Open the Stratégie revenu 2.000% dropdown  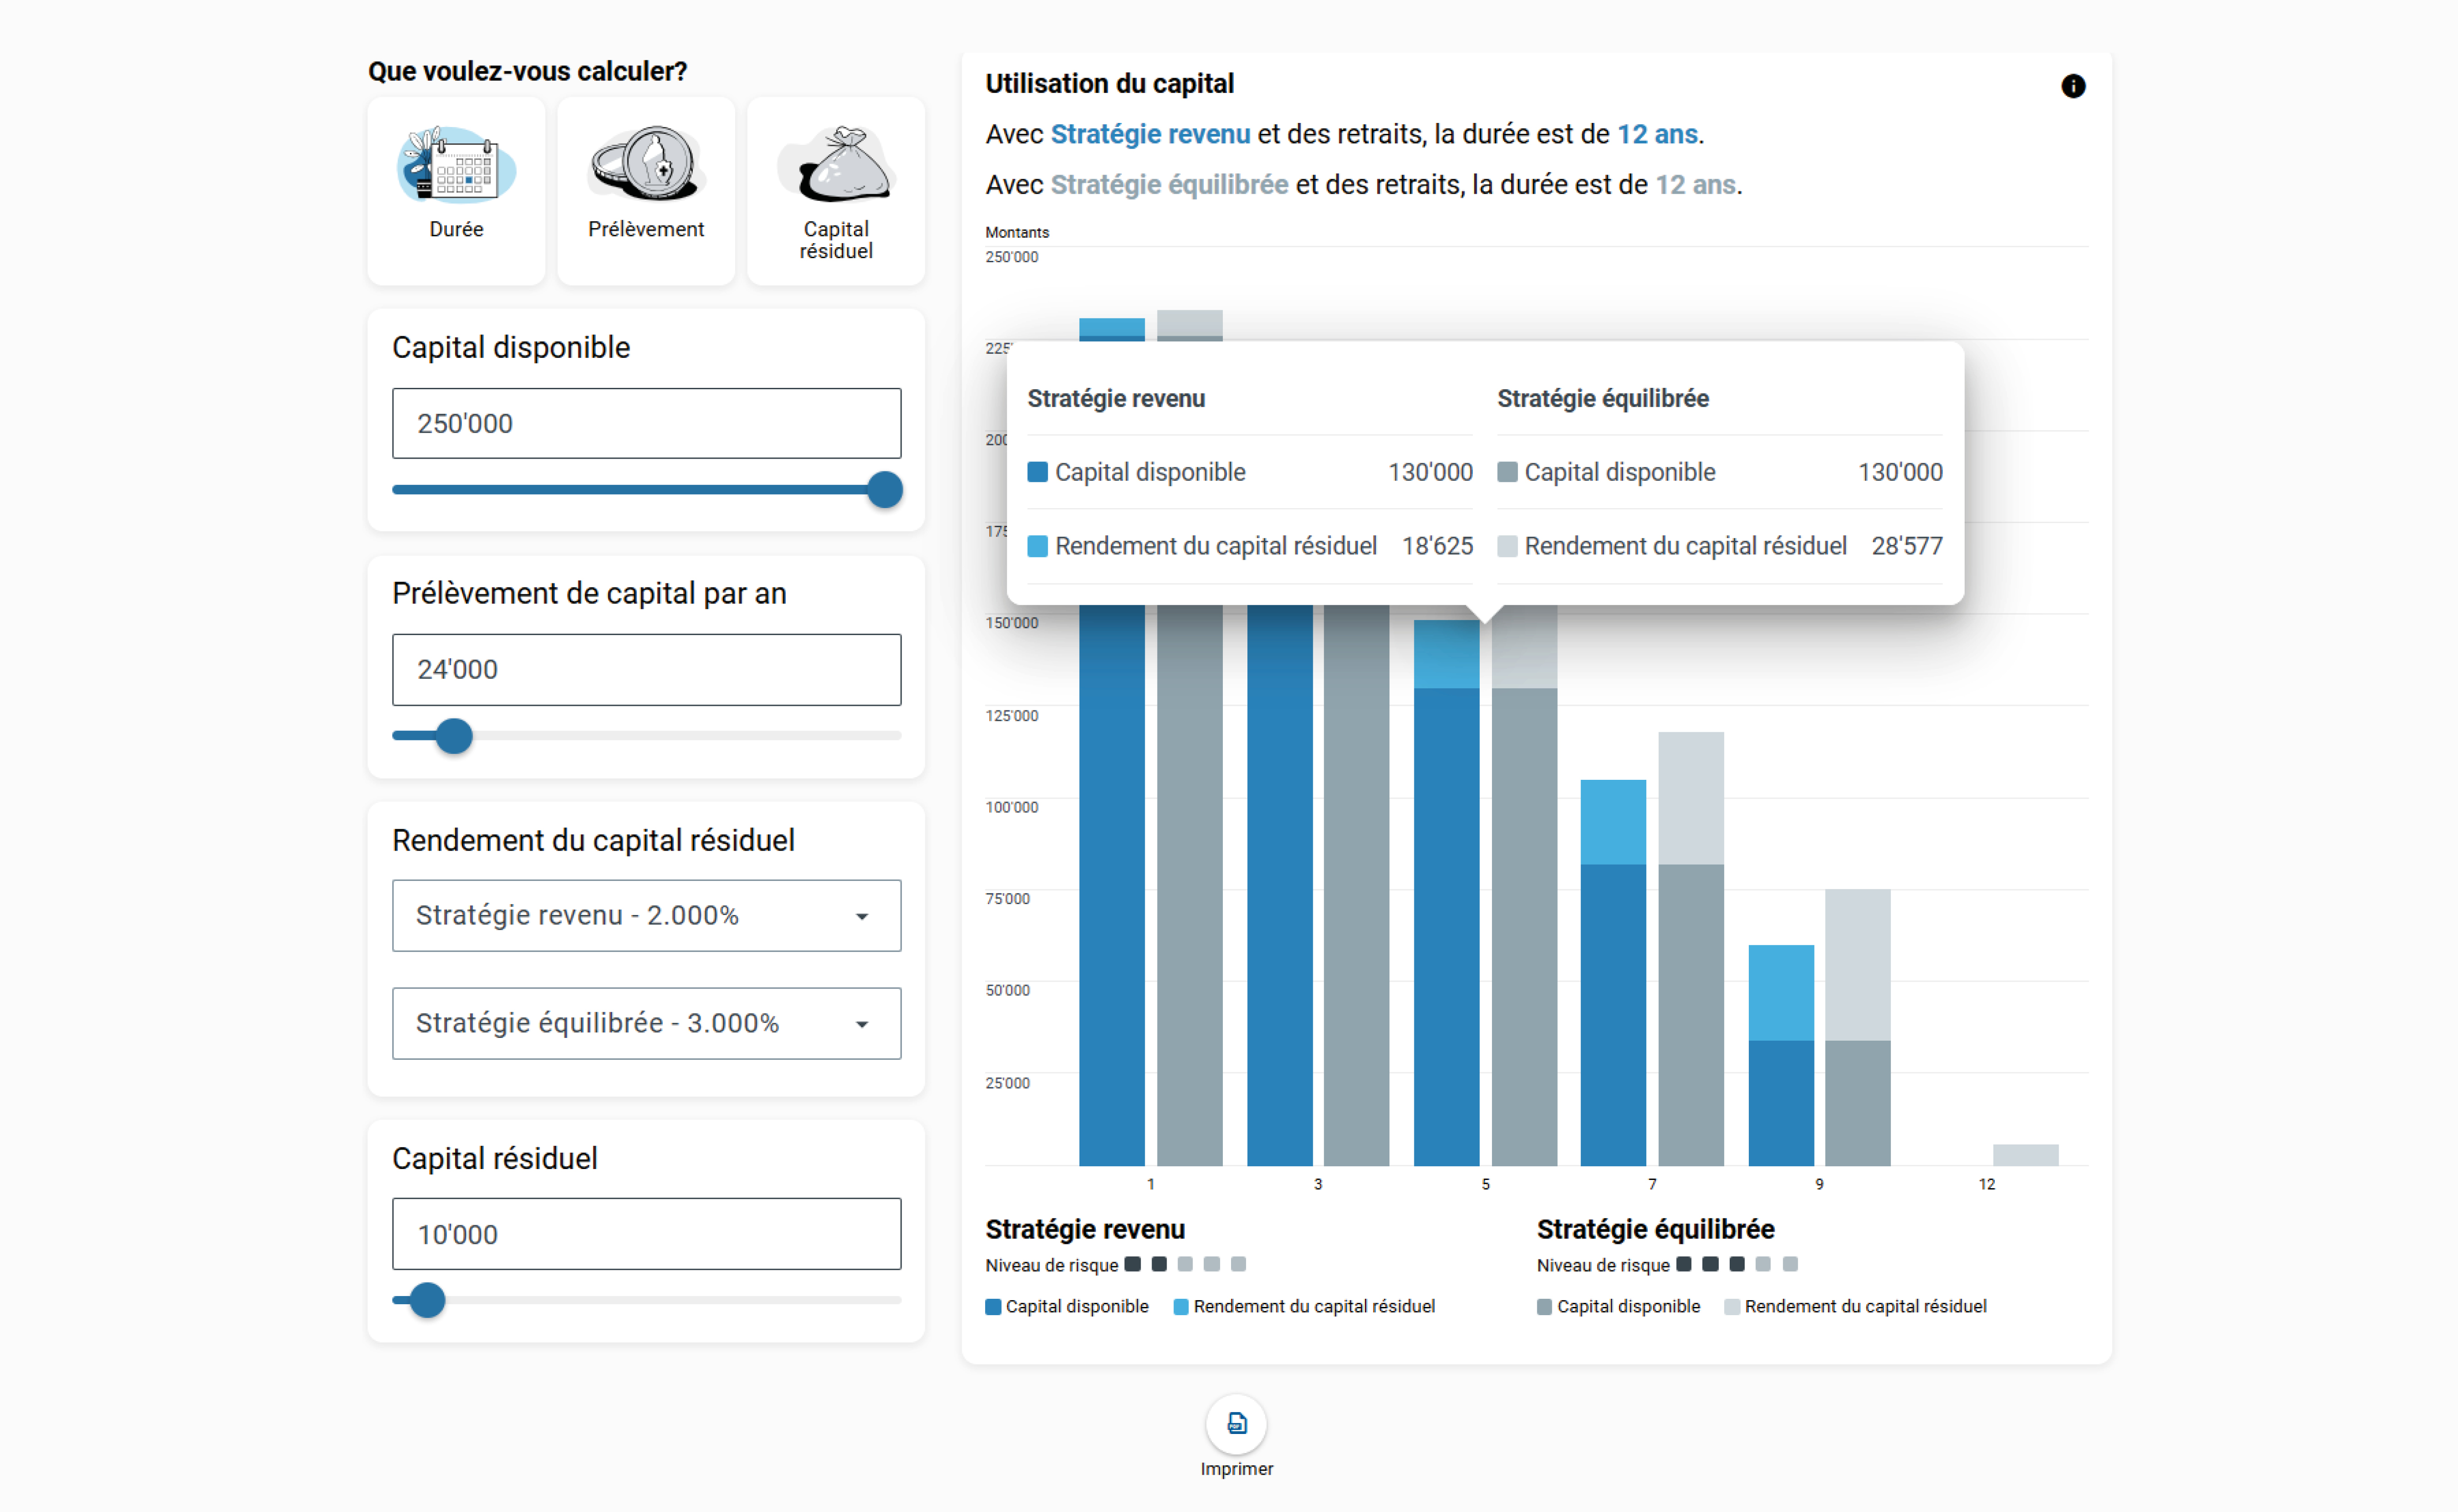[x=646, y=916]
